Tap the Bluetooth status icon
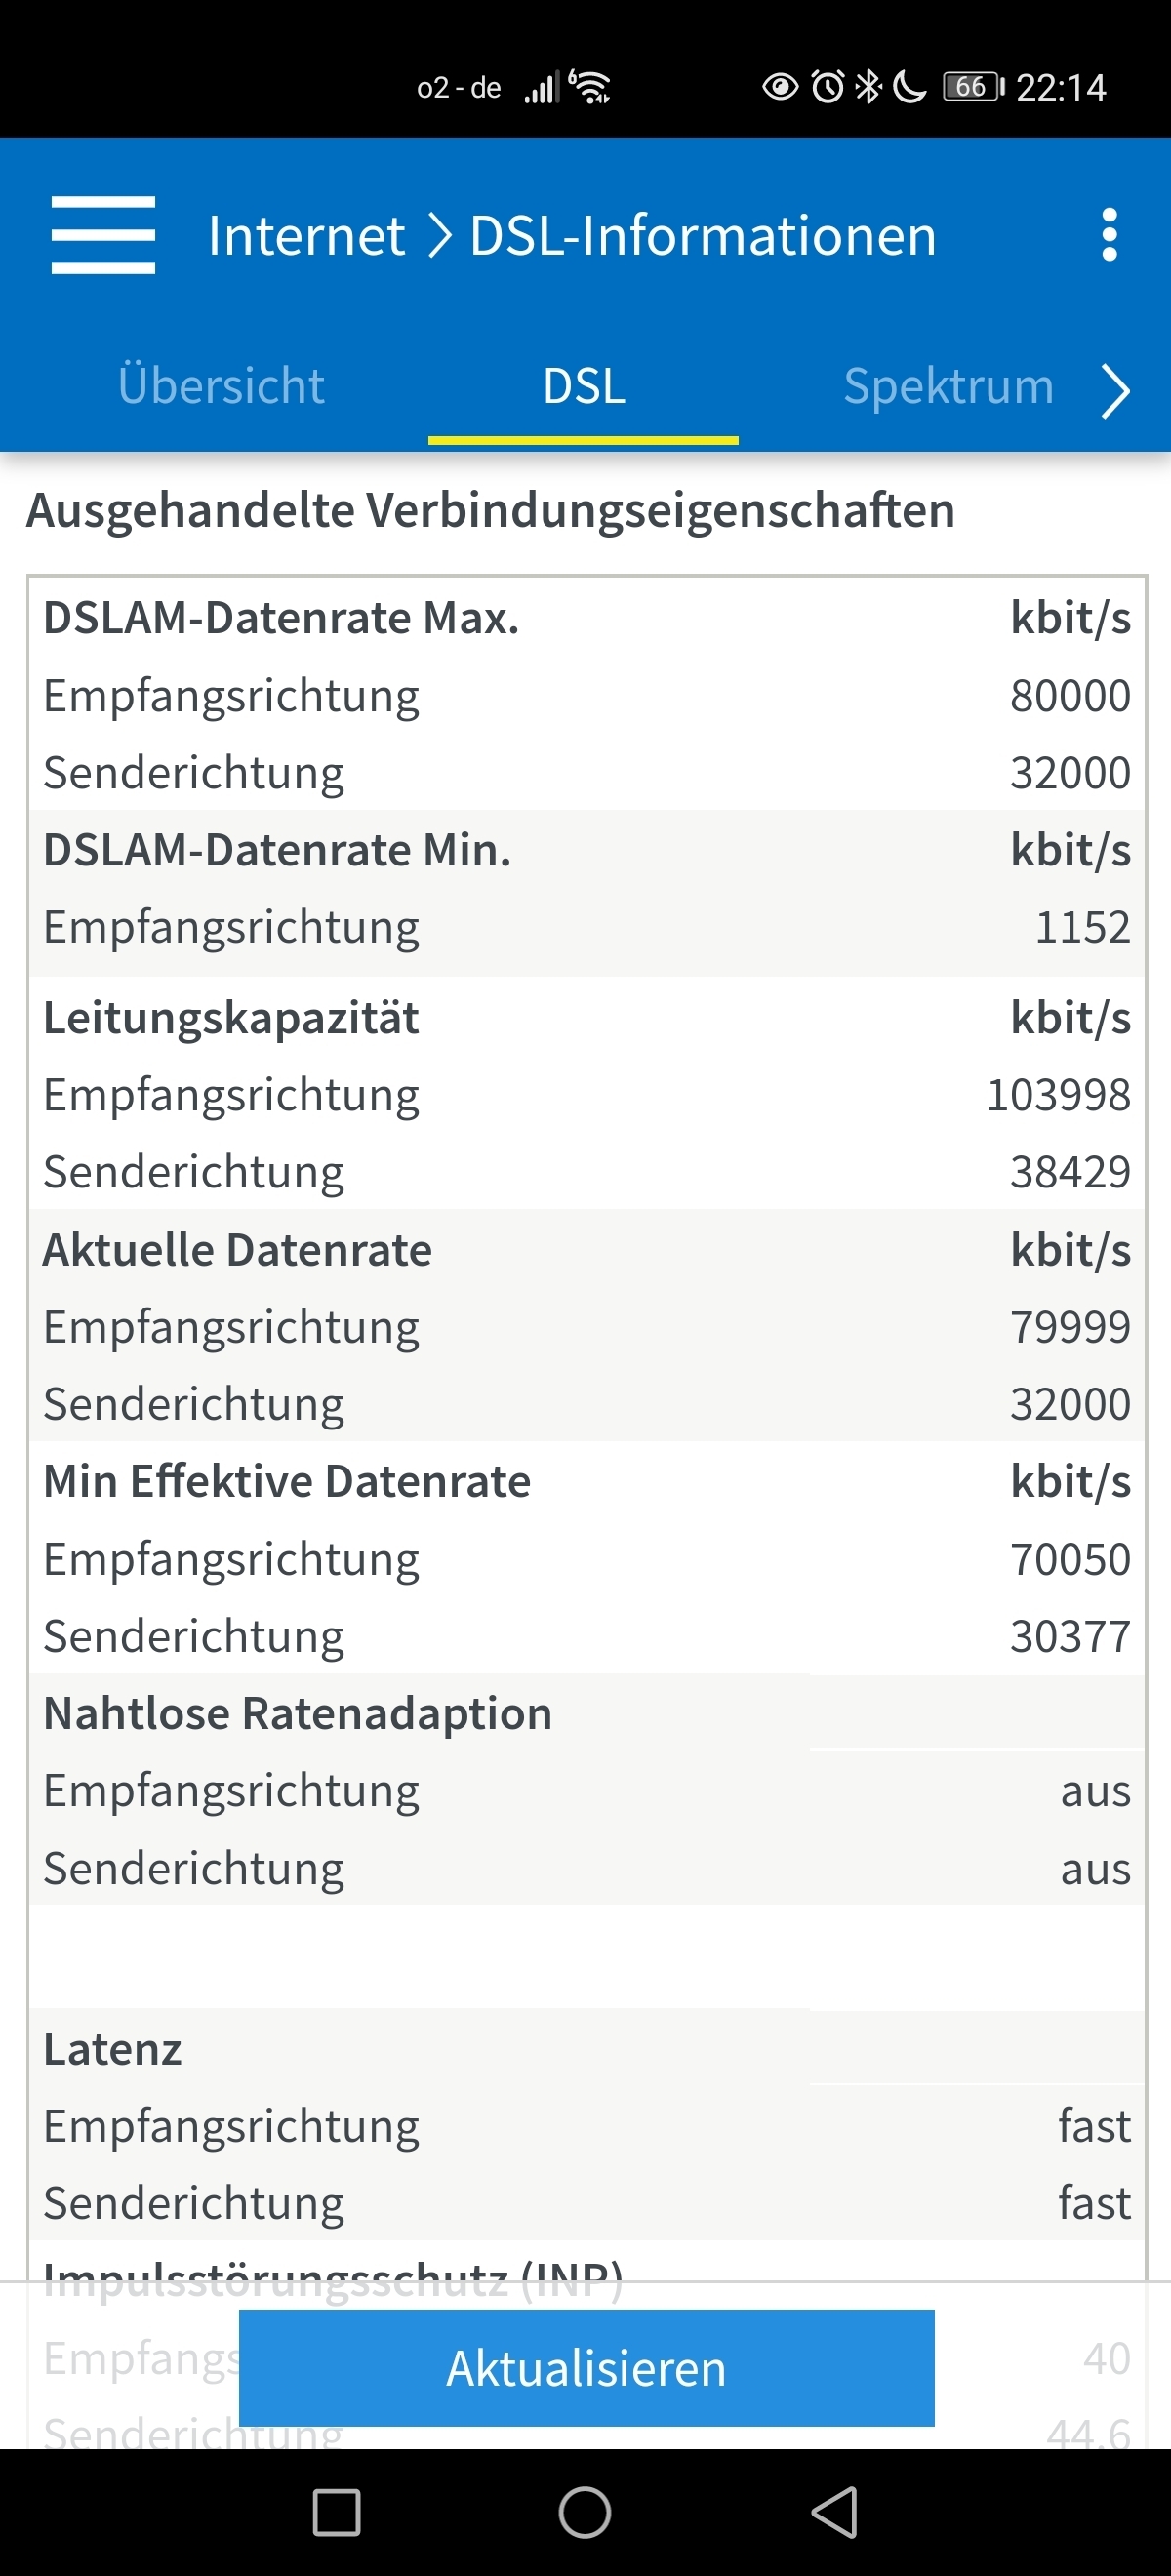 tap(868, 87)
